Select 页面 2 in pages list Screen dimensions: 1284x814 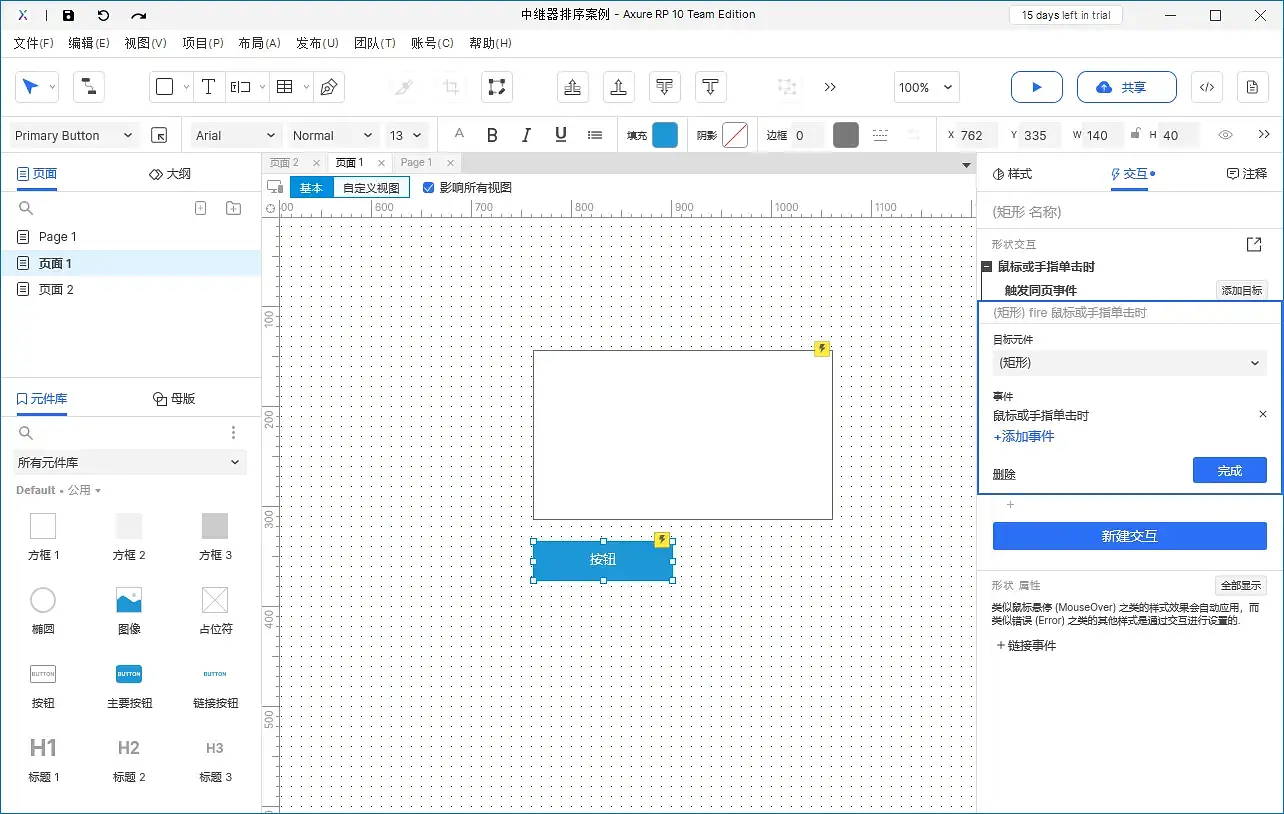tap(56, 289)
